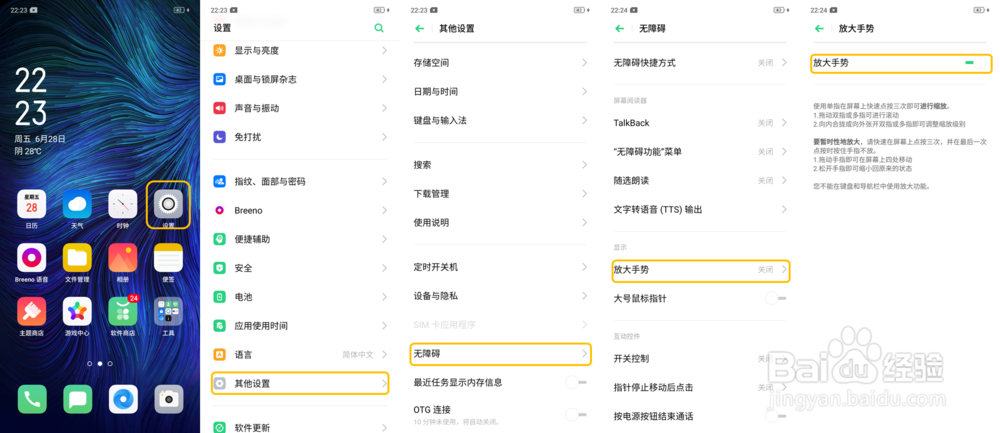
Task: Toggle the 放大手势 switch on detail page
Action: point(968,62)
